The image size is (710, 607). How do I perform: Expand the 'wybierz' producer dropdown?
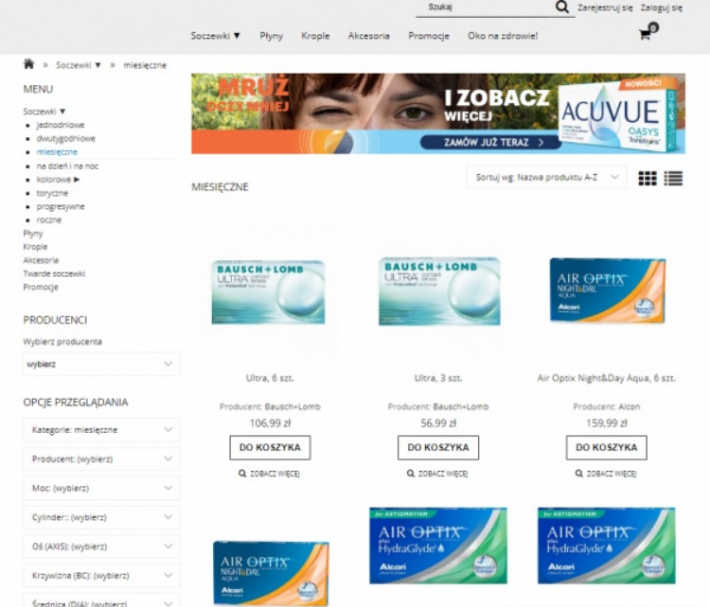tap(101, 364)
